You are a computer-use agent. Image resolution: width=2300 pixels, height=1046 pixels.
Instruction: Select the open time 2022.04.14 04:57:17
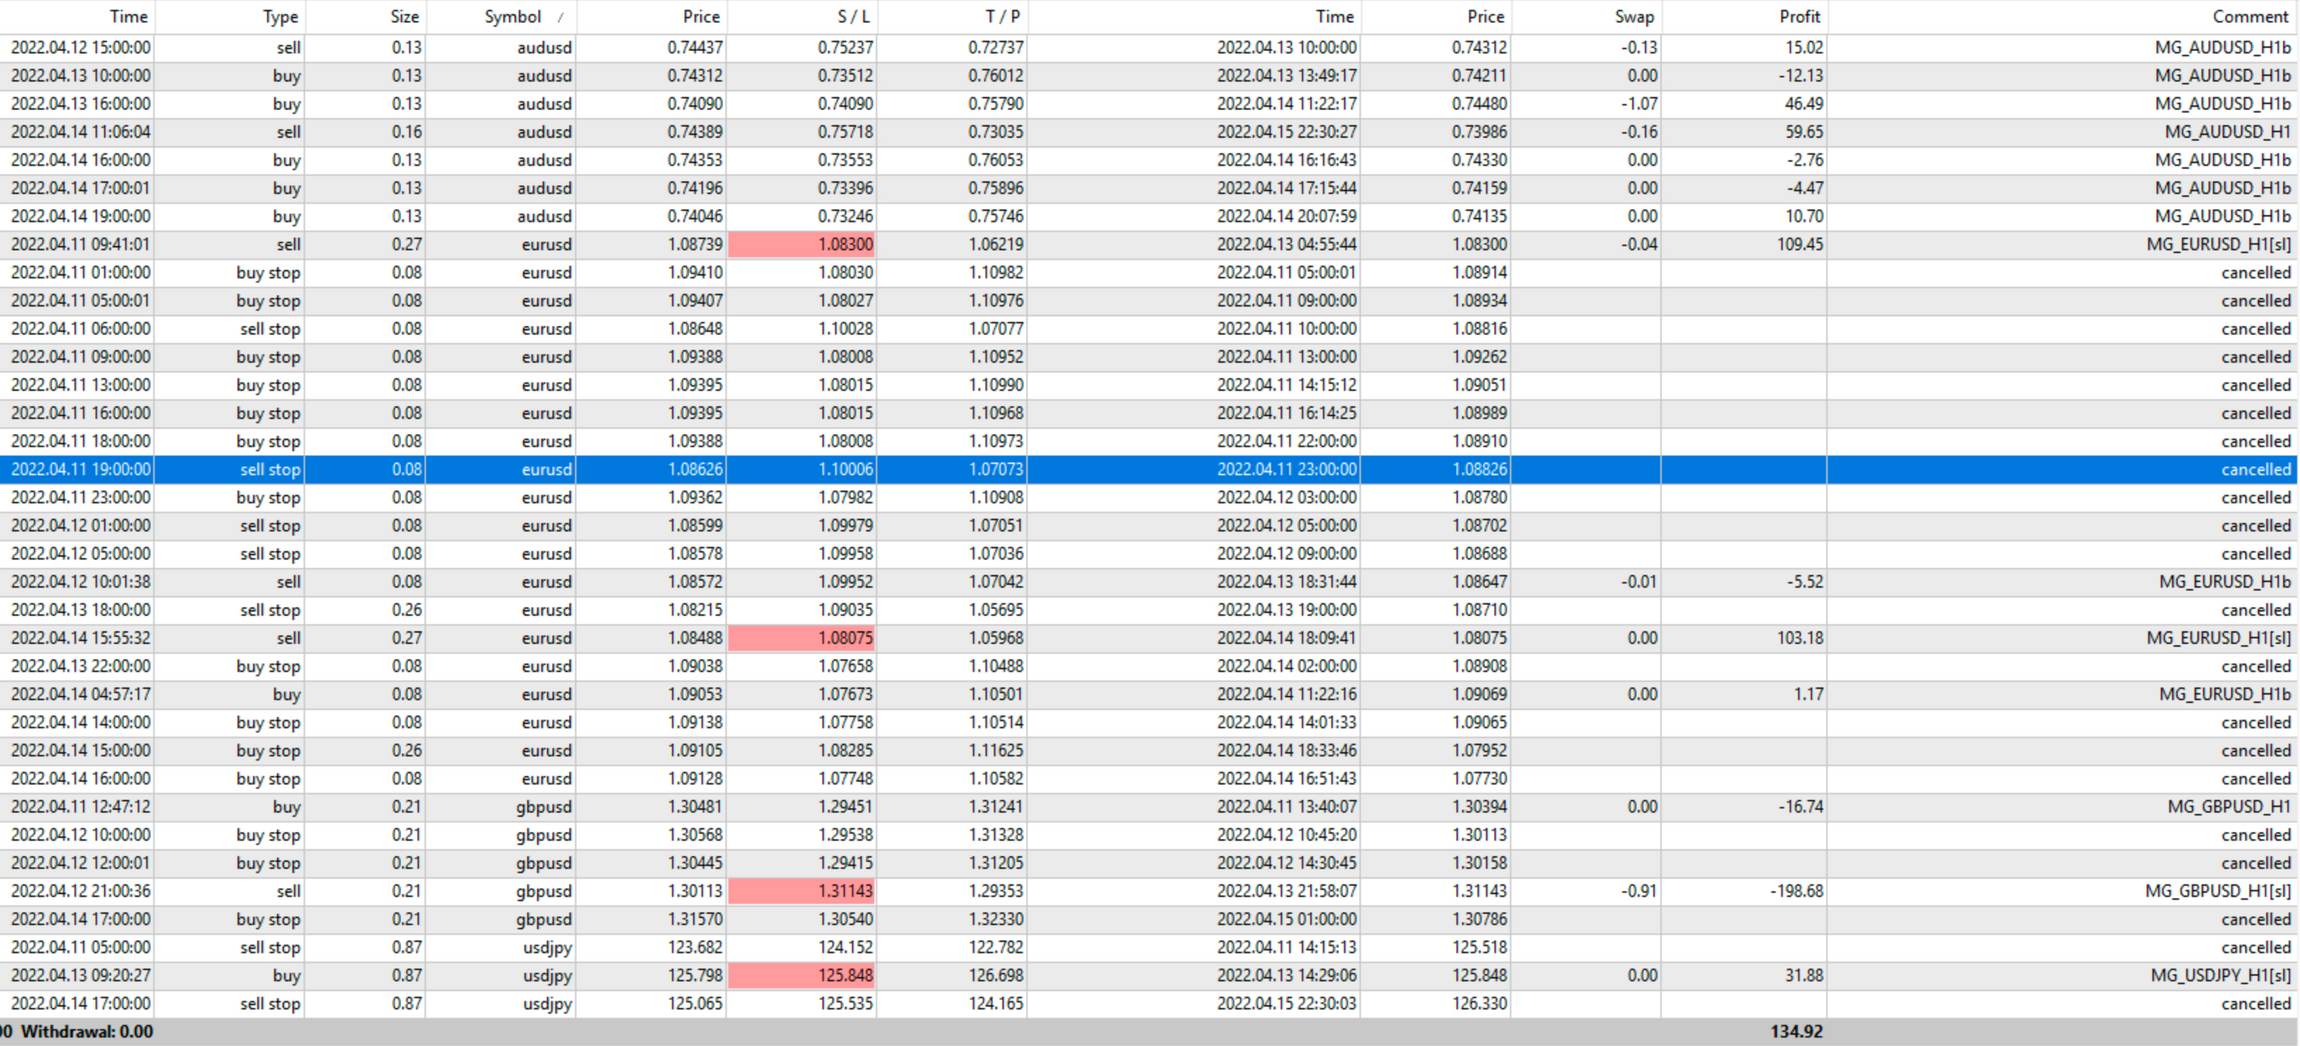pos(81,694)
